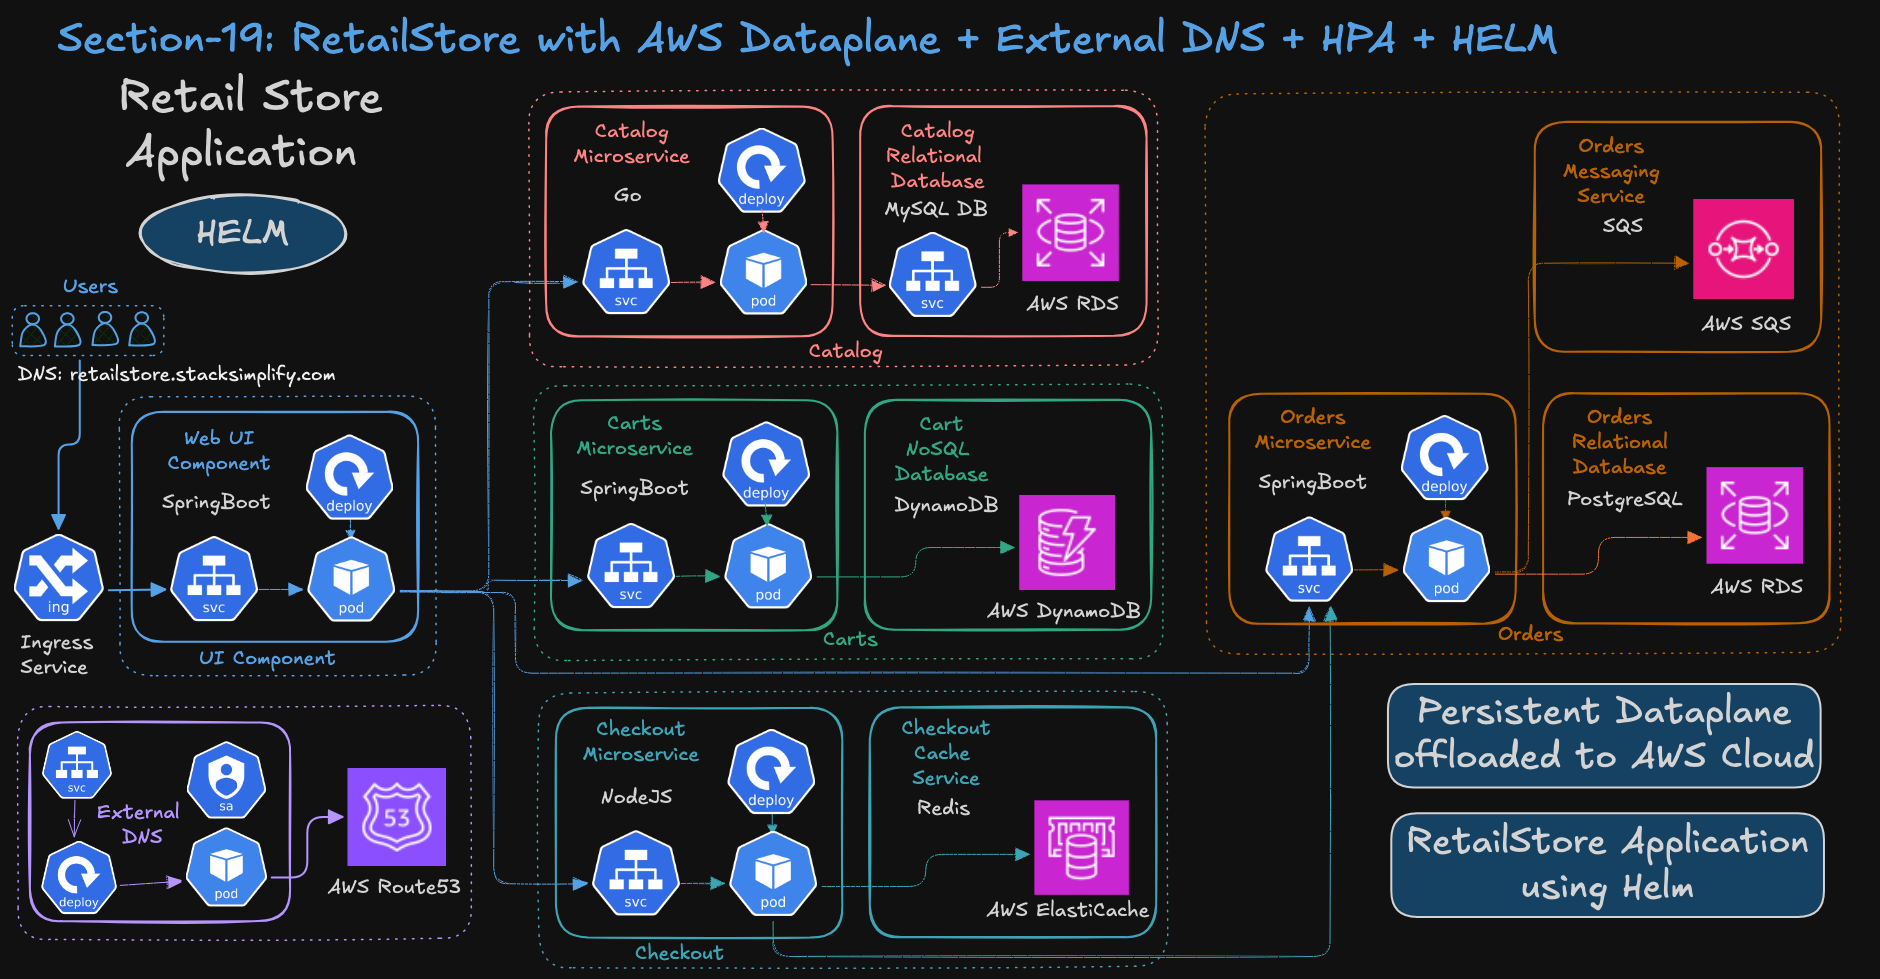
Task: Select the Carts Microservice pod icon
Action: tap(768, 568)
